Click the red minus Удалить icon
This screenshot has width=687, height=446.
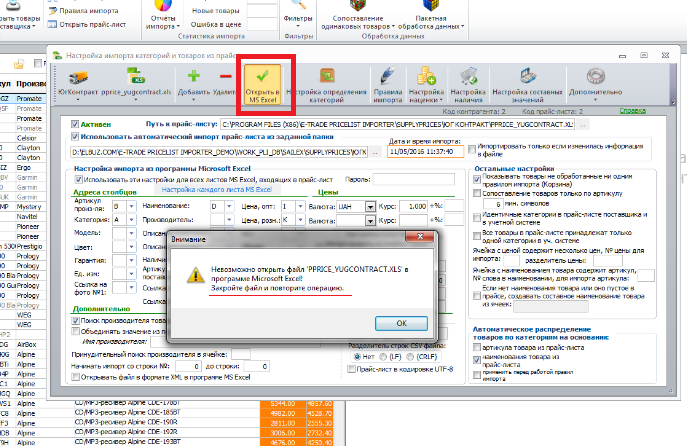(x=225, y=77)
